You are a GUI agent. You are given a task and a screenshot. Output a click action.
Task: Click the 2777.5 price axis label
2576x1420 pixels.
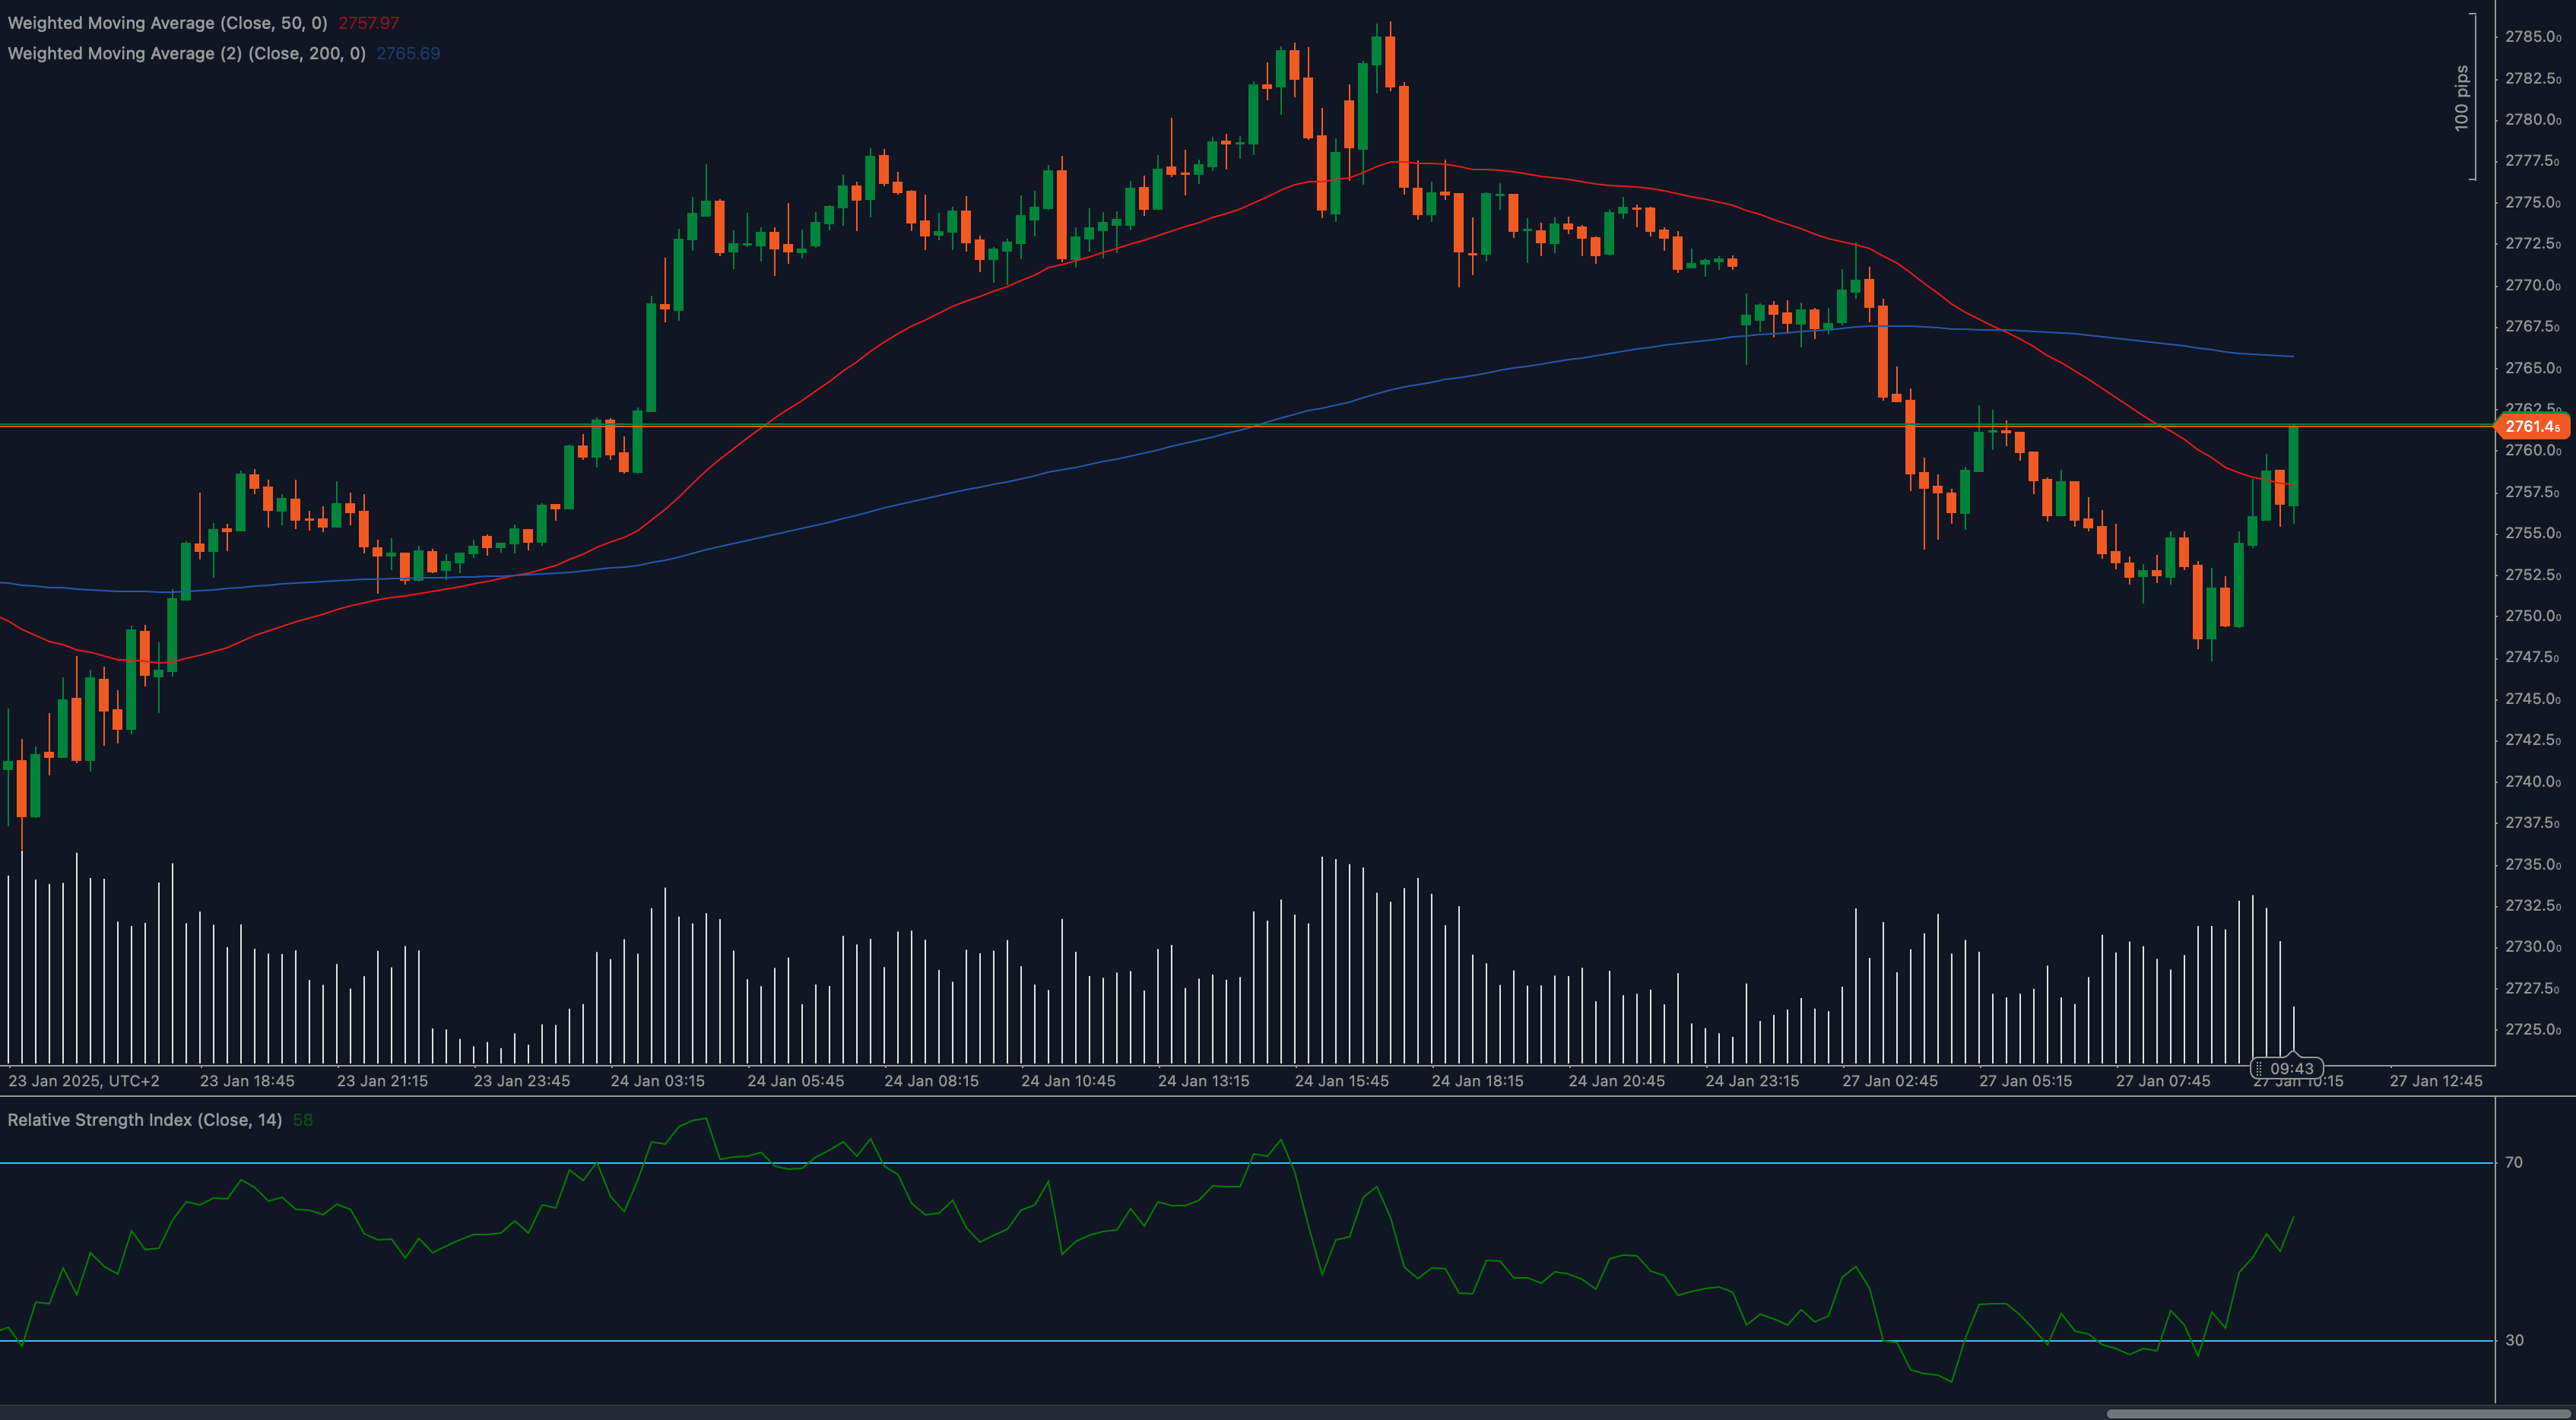point(2532,161)
